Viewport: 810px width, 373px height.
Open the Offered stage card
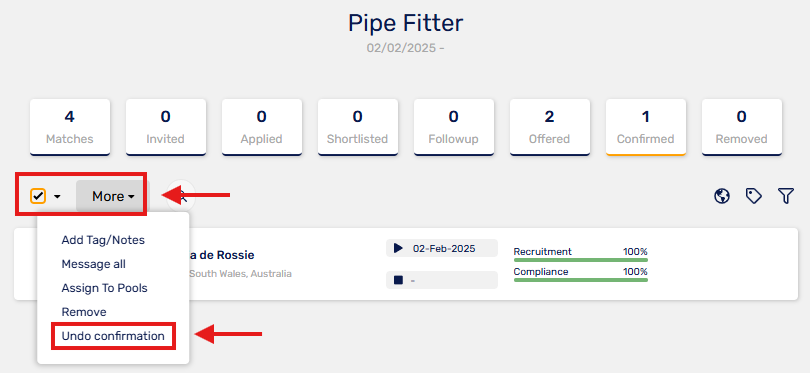point(550,127)
